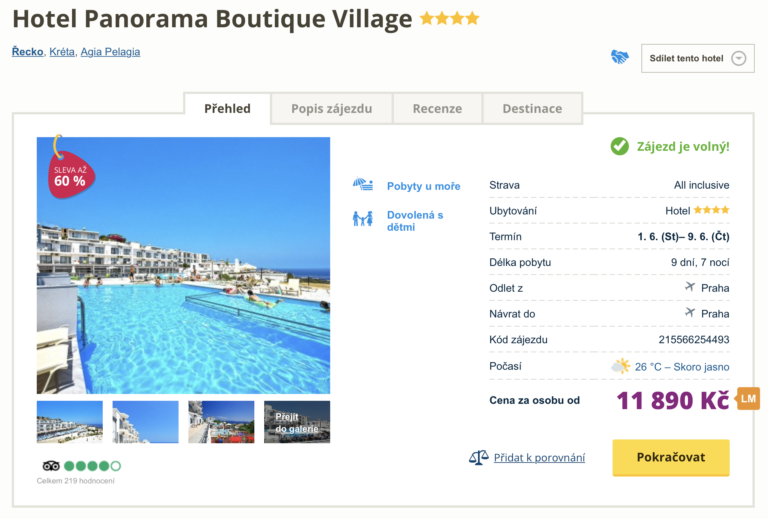
Task: Click the Přidat k porovnání link
Action: (540, 458)
